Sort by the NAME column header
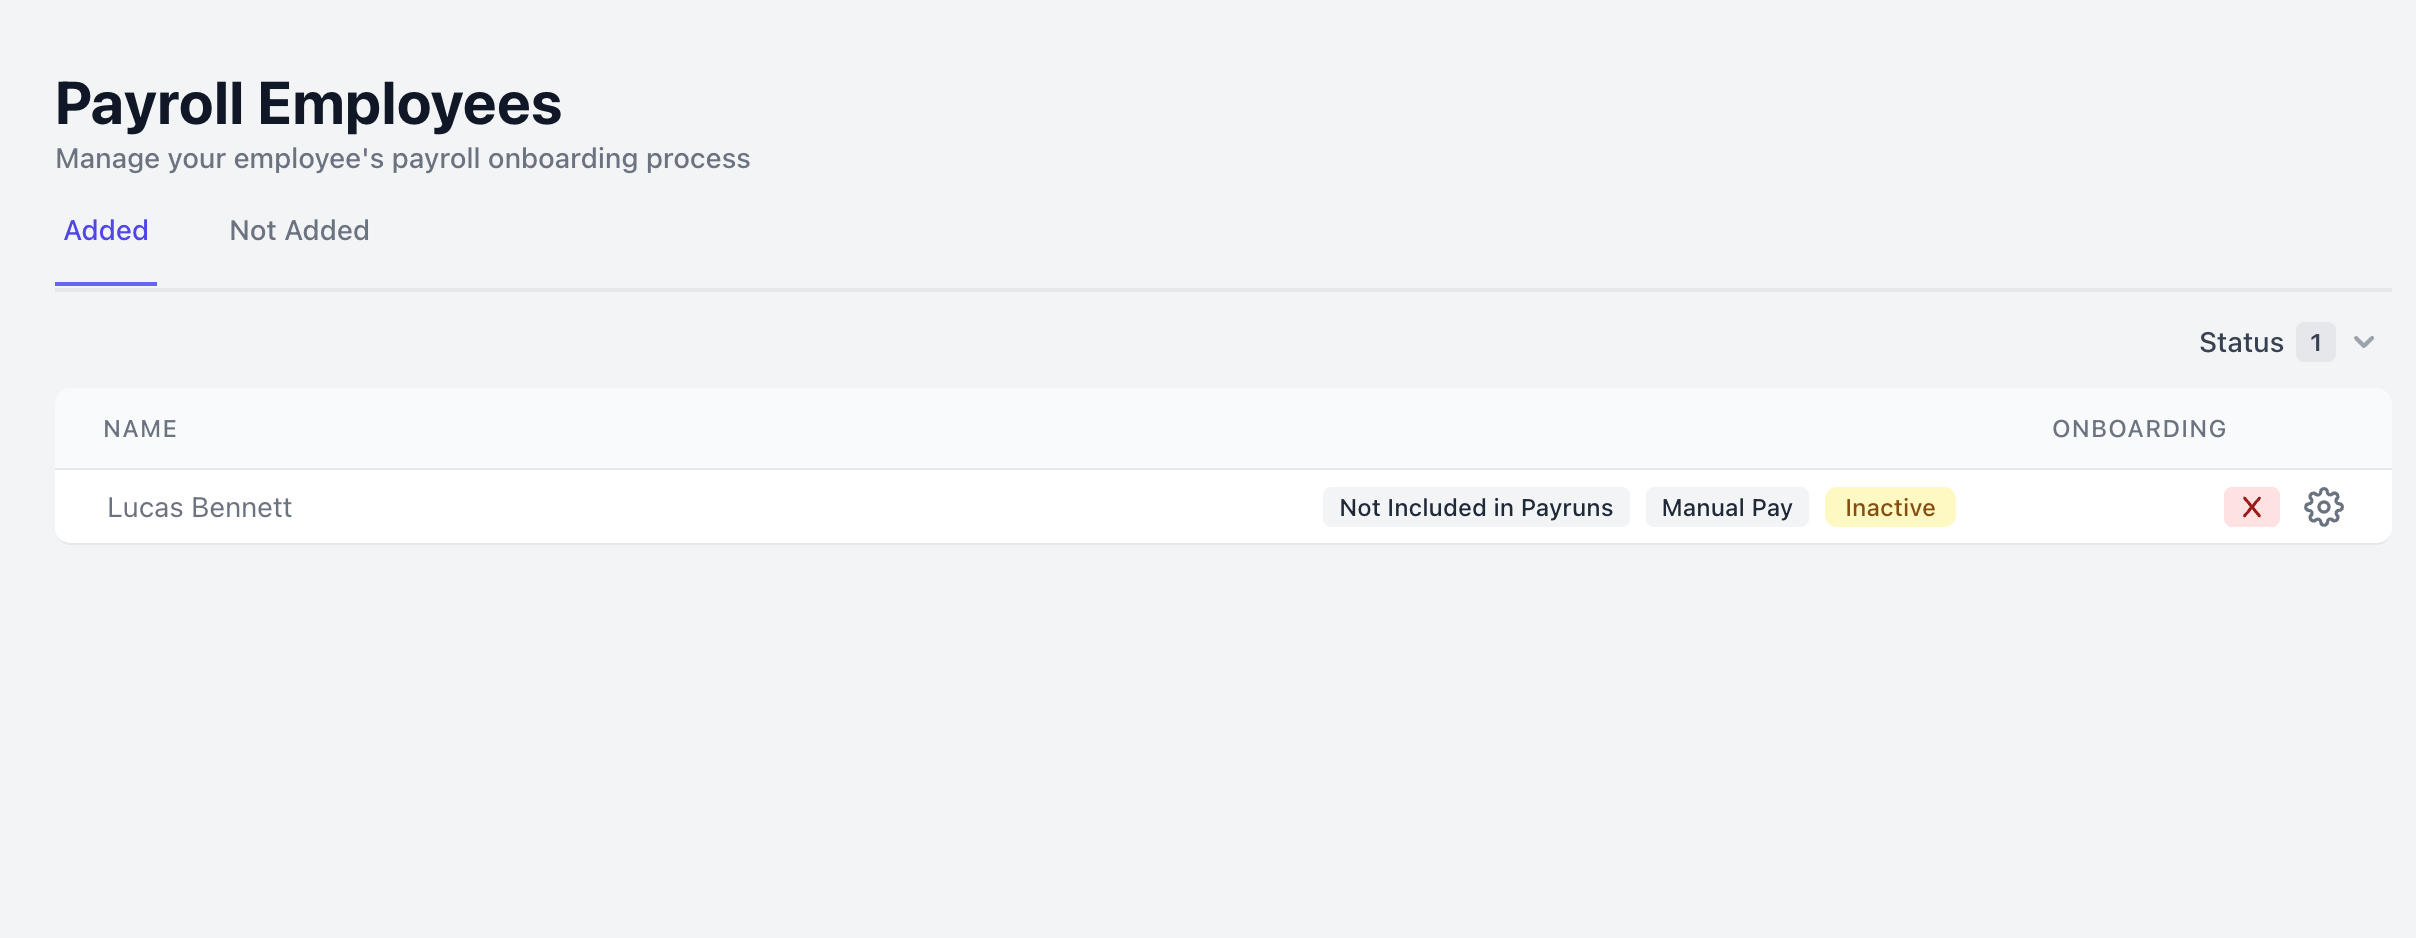 [140, 429]
